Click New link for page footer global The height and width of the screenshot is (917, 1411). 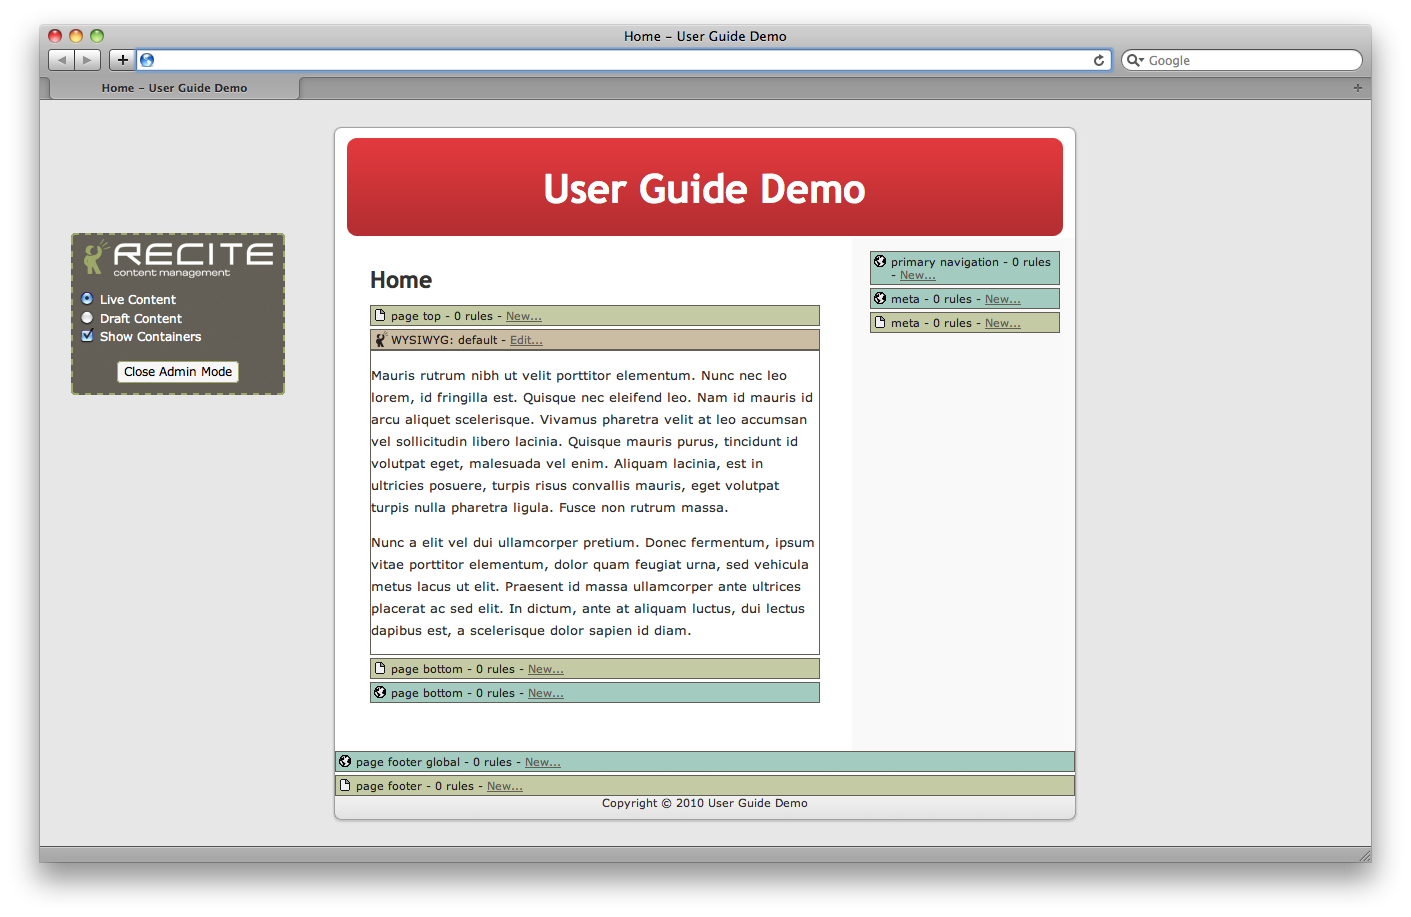[x=543, y=762]
